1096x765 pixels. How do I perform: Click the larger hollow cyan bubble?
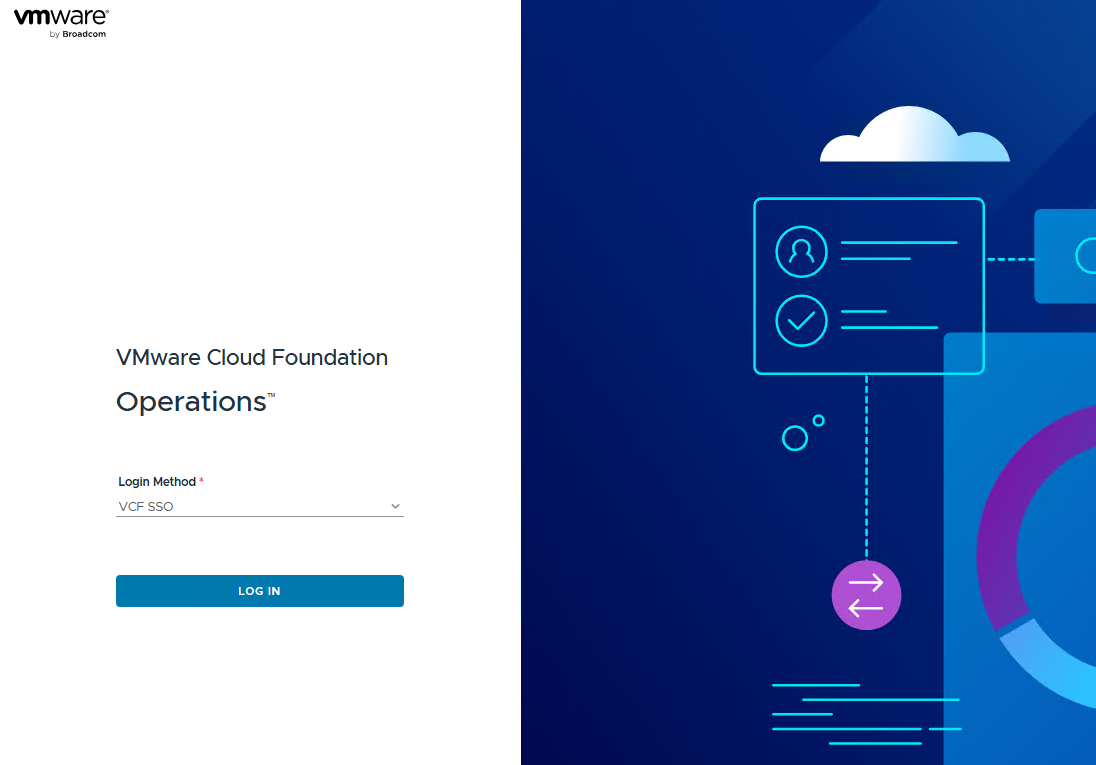click(794, 438)
